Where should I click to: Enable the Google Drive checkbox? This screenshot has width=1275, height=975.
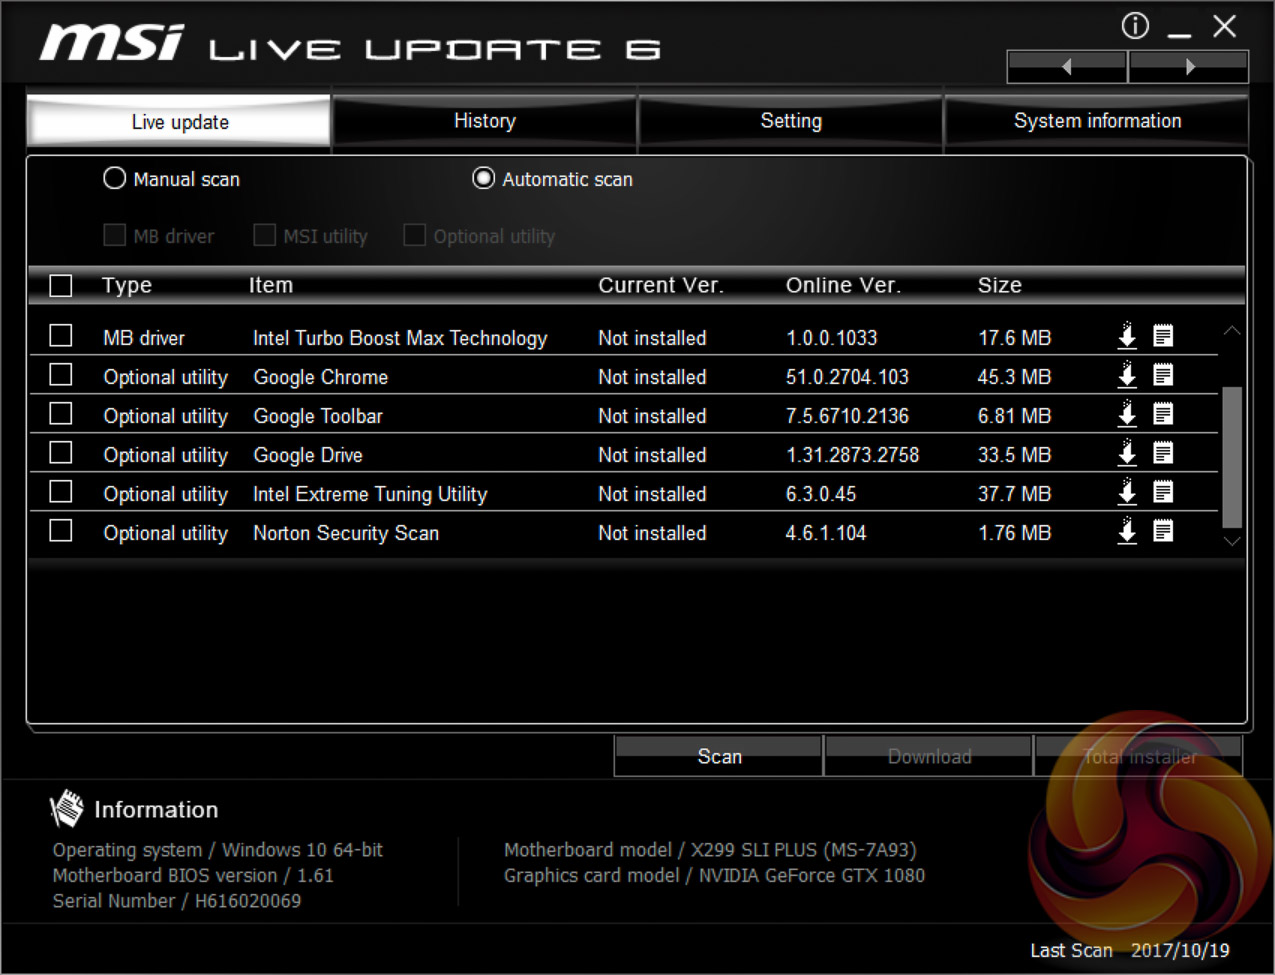pyautogui.click(x=61, y=452)
